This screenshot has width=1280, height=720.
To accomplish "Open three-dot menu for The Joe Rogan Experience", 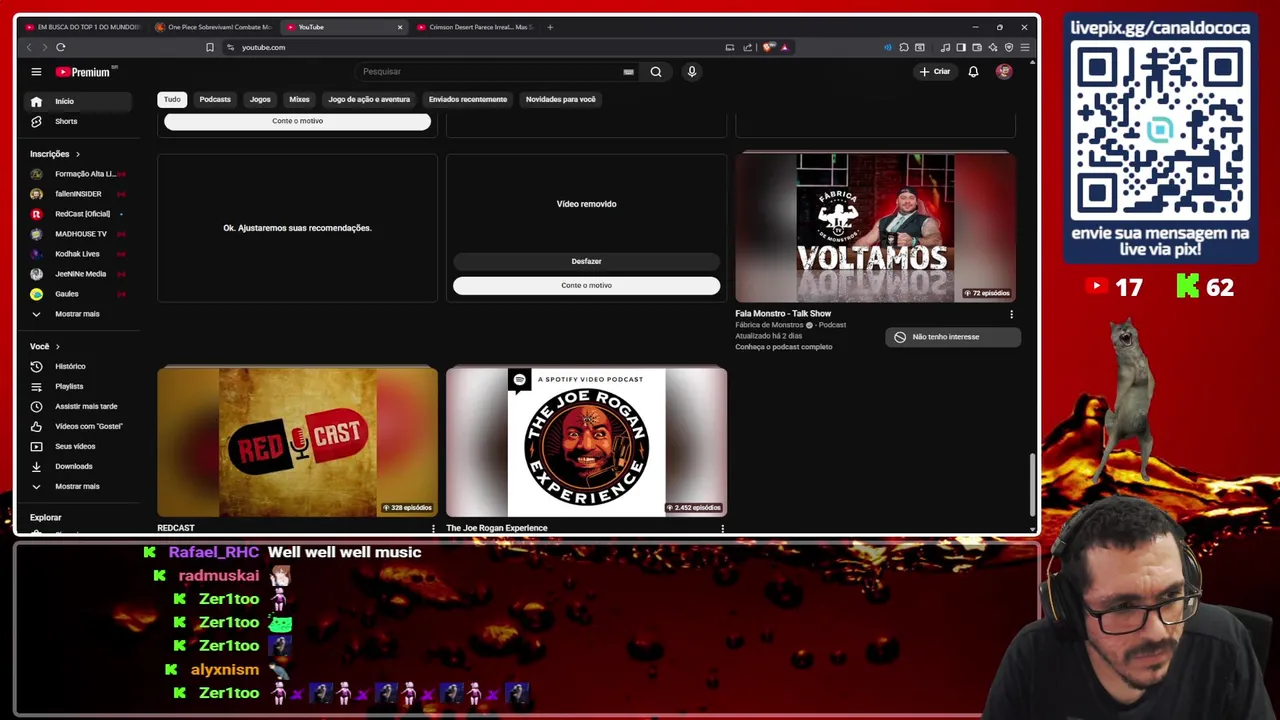I will point(722,528).
